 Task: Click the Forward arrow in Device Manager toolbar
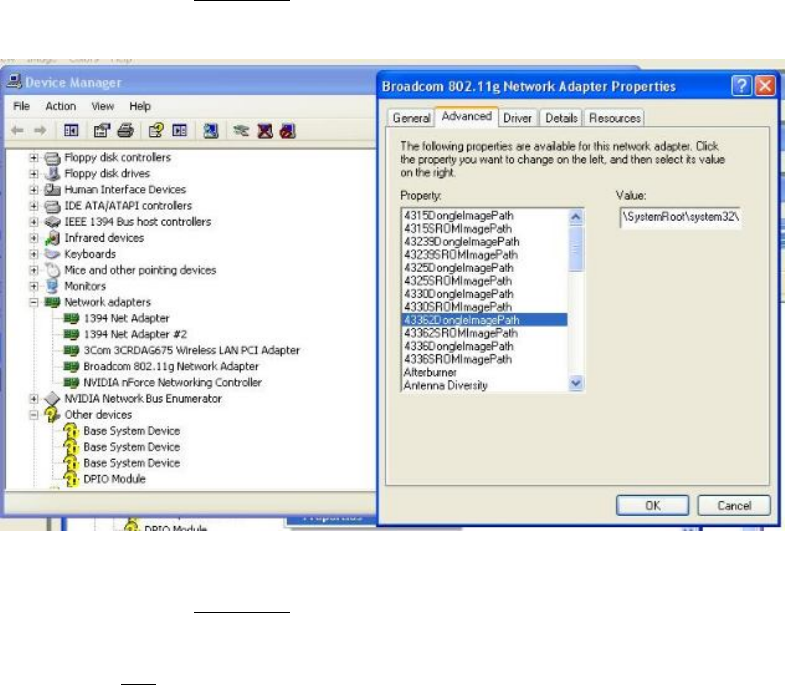click(x=40, y=131)
